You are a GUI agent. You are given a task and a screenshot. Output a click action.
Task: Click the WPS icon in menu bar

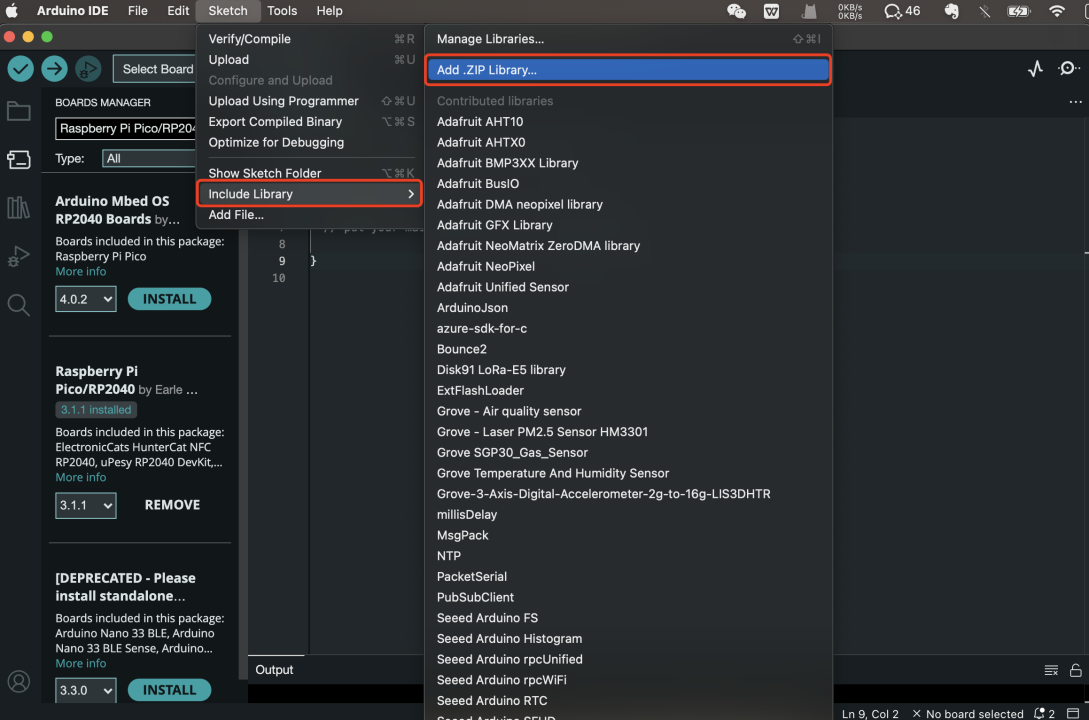771,10
